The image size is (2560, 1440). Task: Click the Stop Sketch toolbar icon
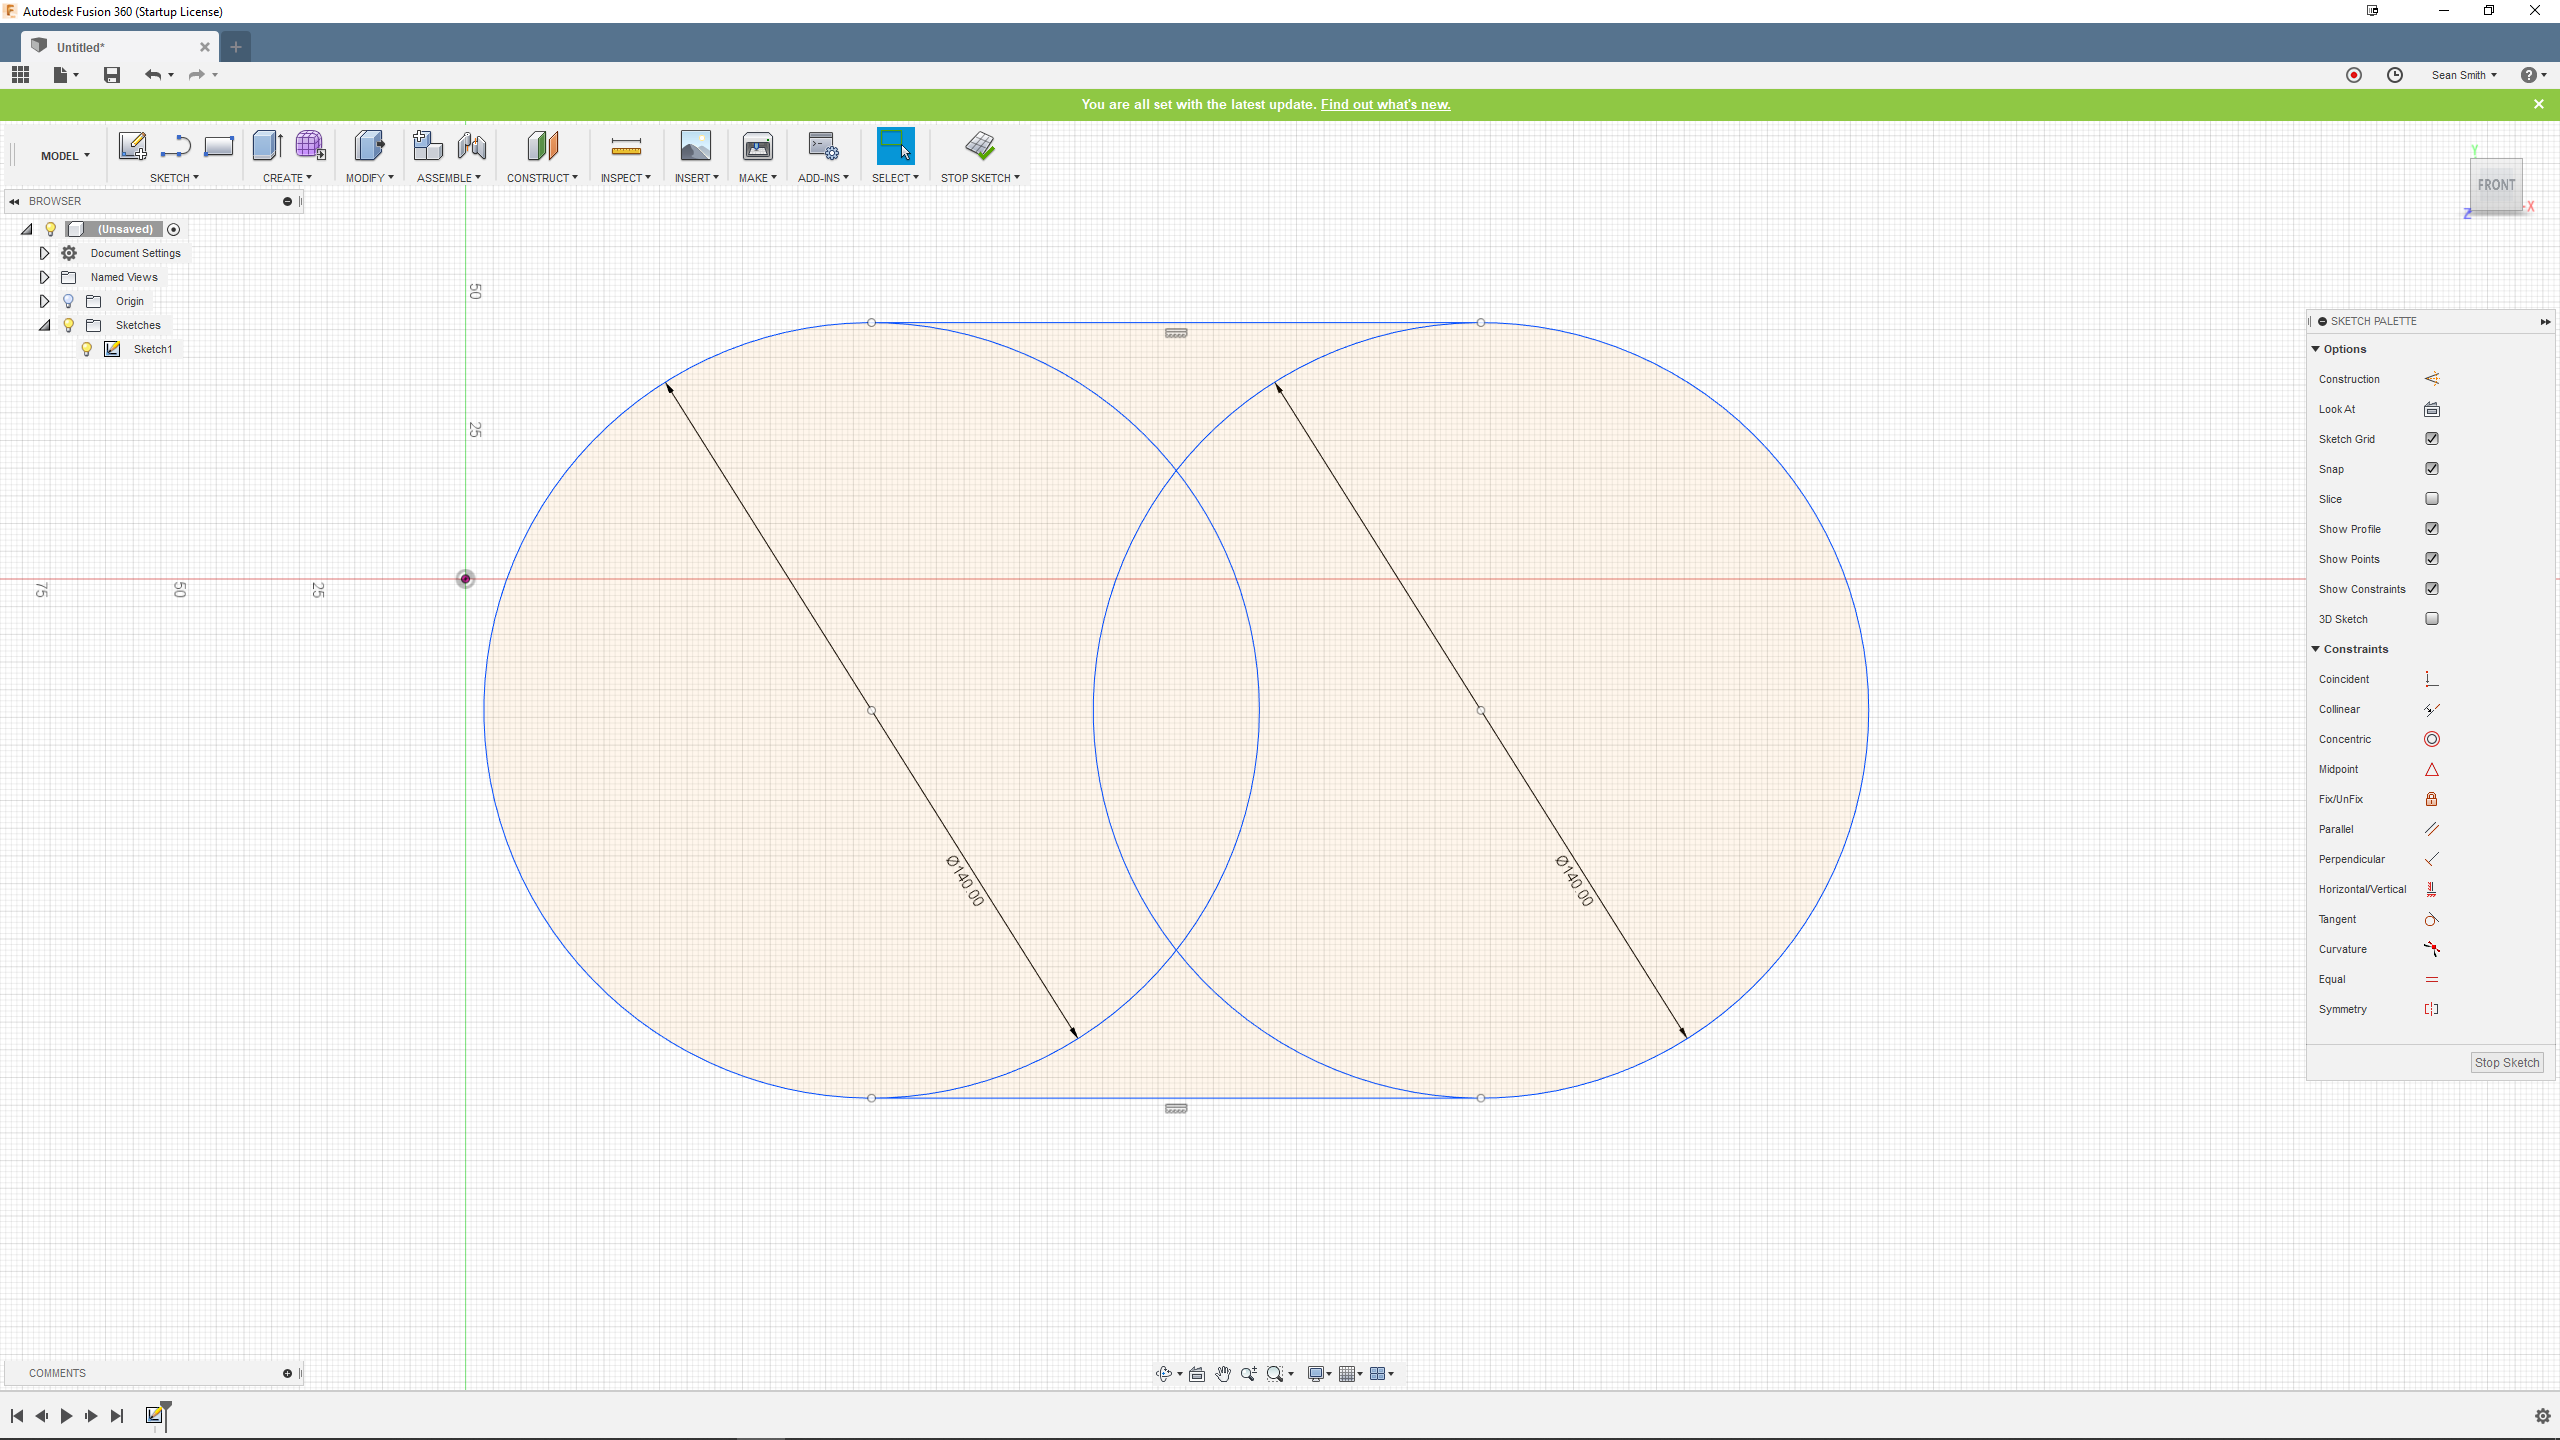pyautogui.click(x=980, y=146)
